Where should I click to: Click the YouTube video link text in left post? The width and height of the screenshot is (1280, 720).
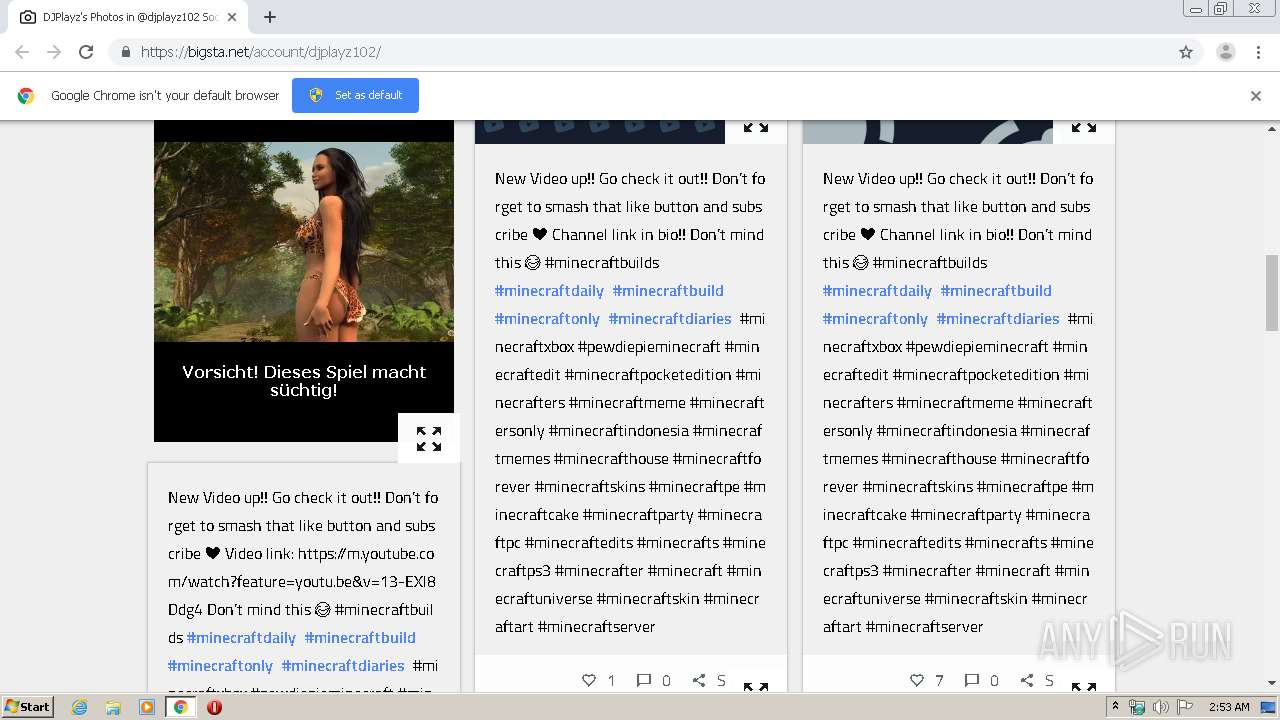pos(302,568)
